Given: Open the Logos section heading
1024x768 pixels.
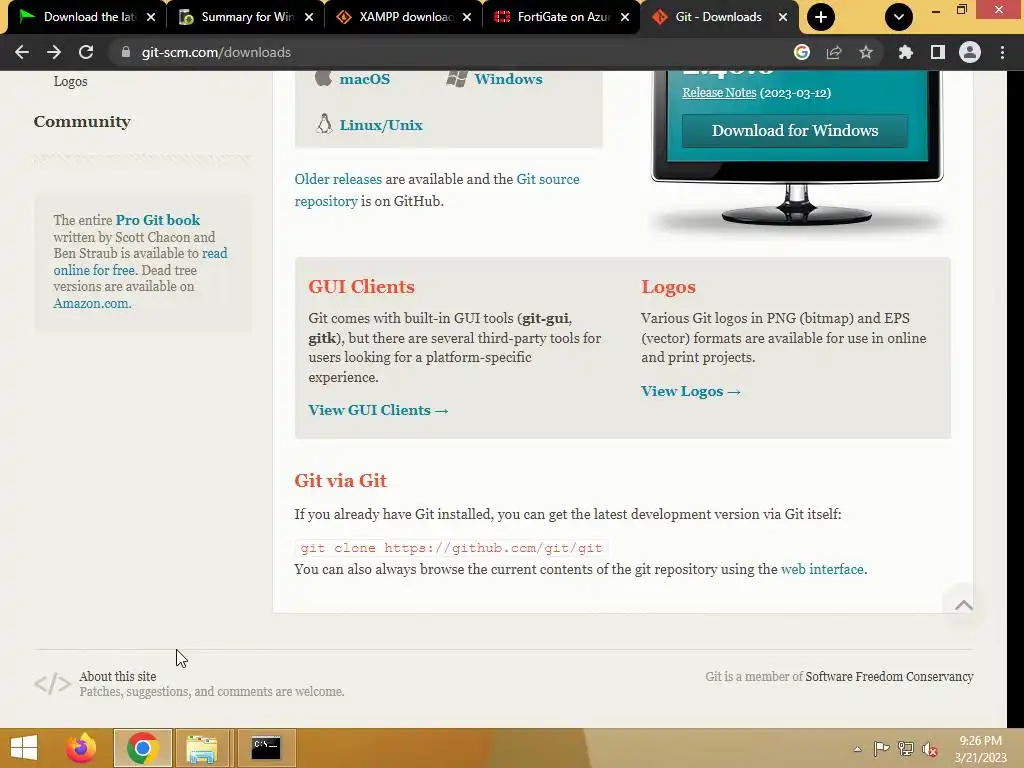Looking at the screenshot, I should 668,287.
